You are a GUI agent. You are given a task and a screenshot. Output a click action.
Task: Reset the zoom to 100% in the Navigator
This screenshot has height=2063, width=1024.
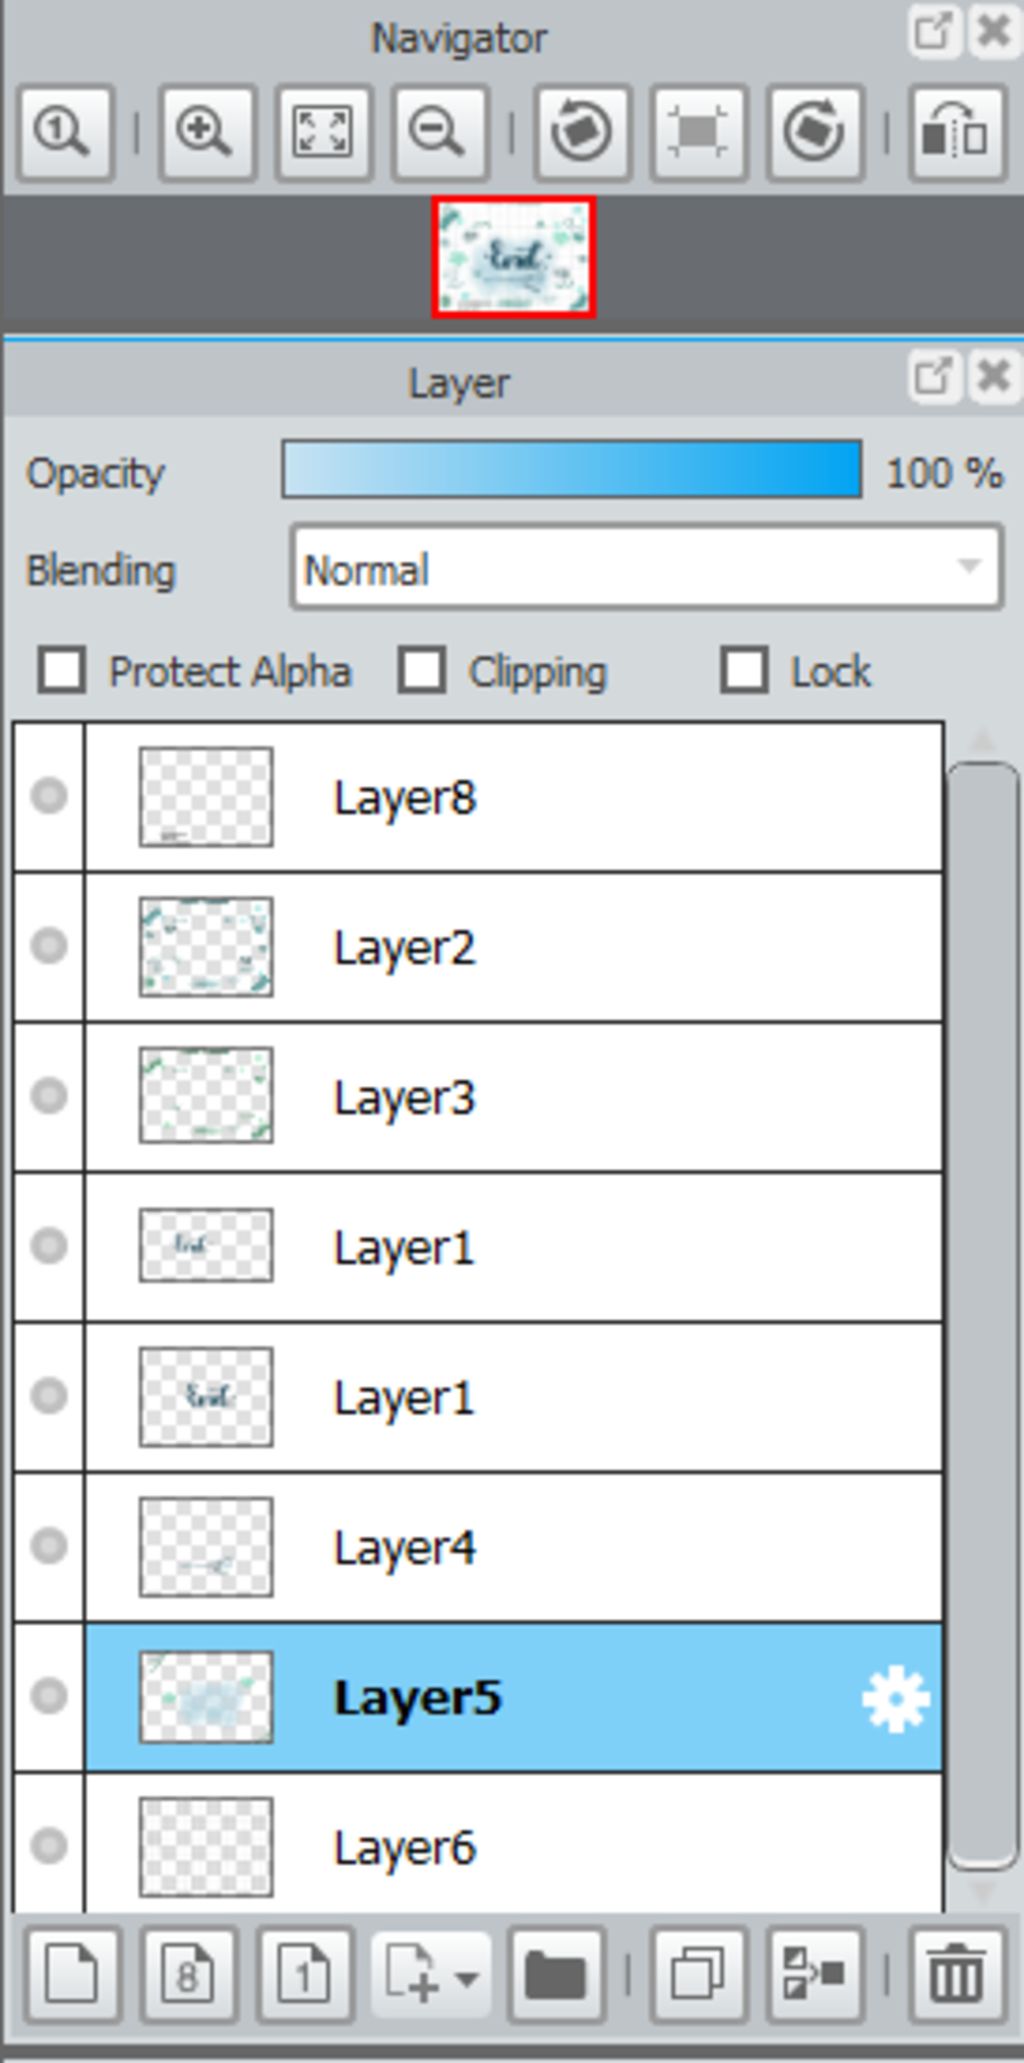[x=64, y=133]
